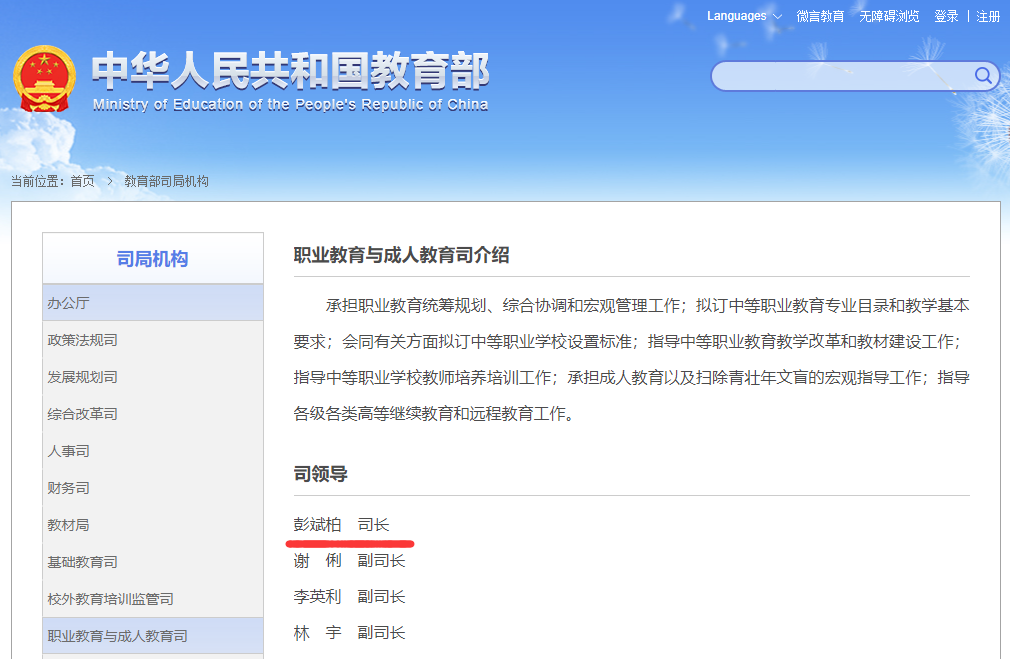The width and height of the screenshot is (1010, 659).
Task: Open 发展规划司 from sidebar menu
Action: (x=82, y=377)
